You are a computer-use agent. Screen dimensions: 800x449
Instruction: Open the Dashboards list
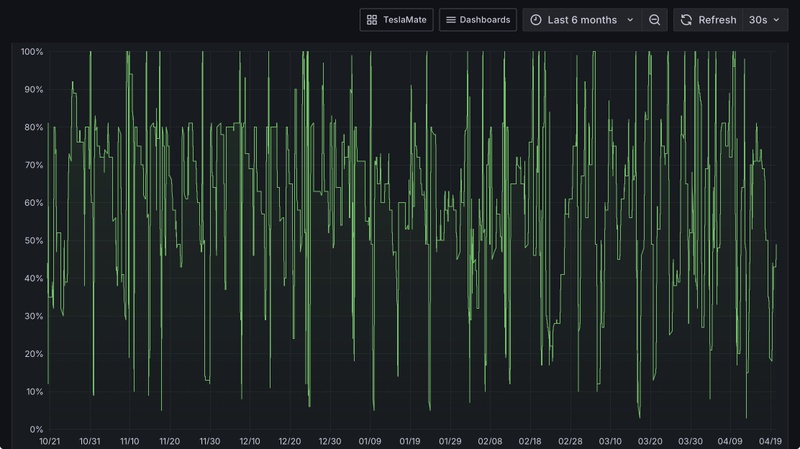(x=478, y=20)
